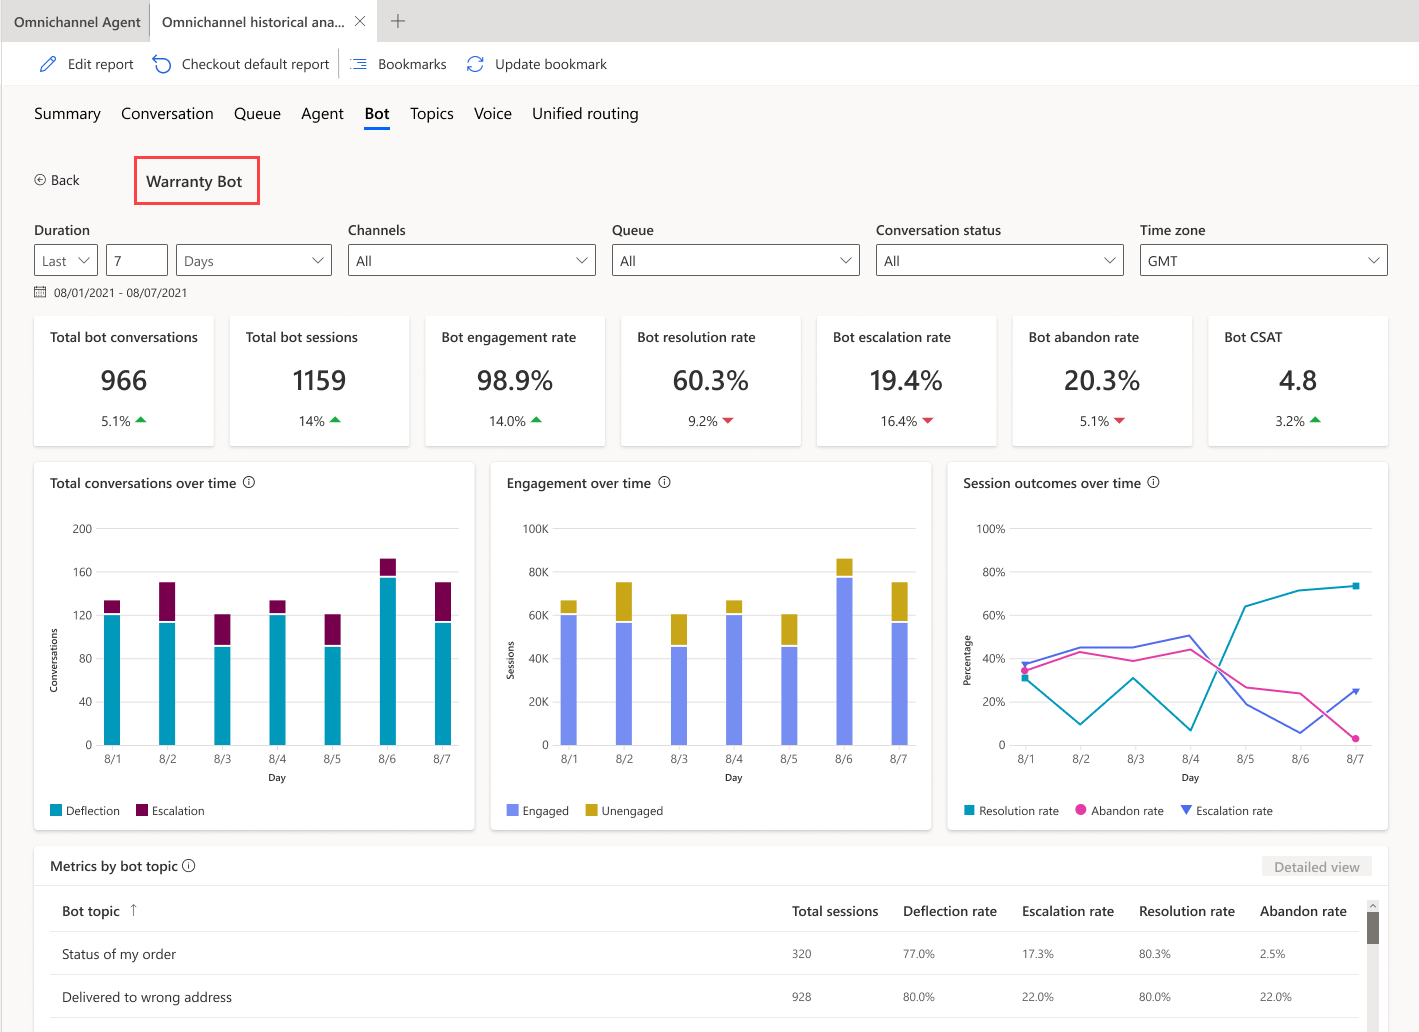Expand the Queue dropdown
Screen dimensions: 1419x1032
pyautogui.click(x=736, y=260)
